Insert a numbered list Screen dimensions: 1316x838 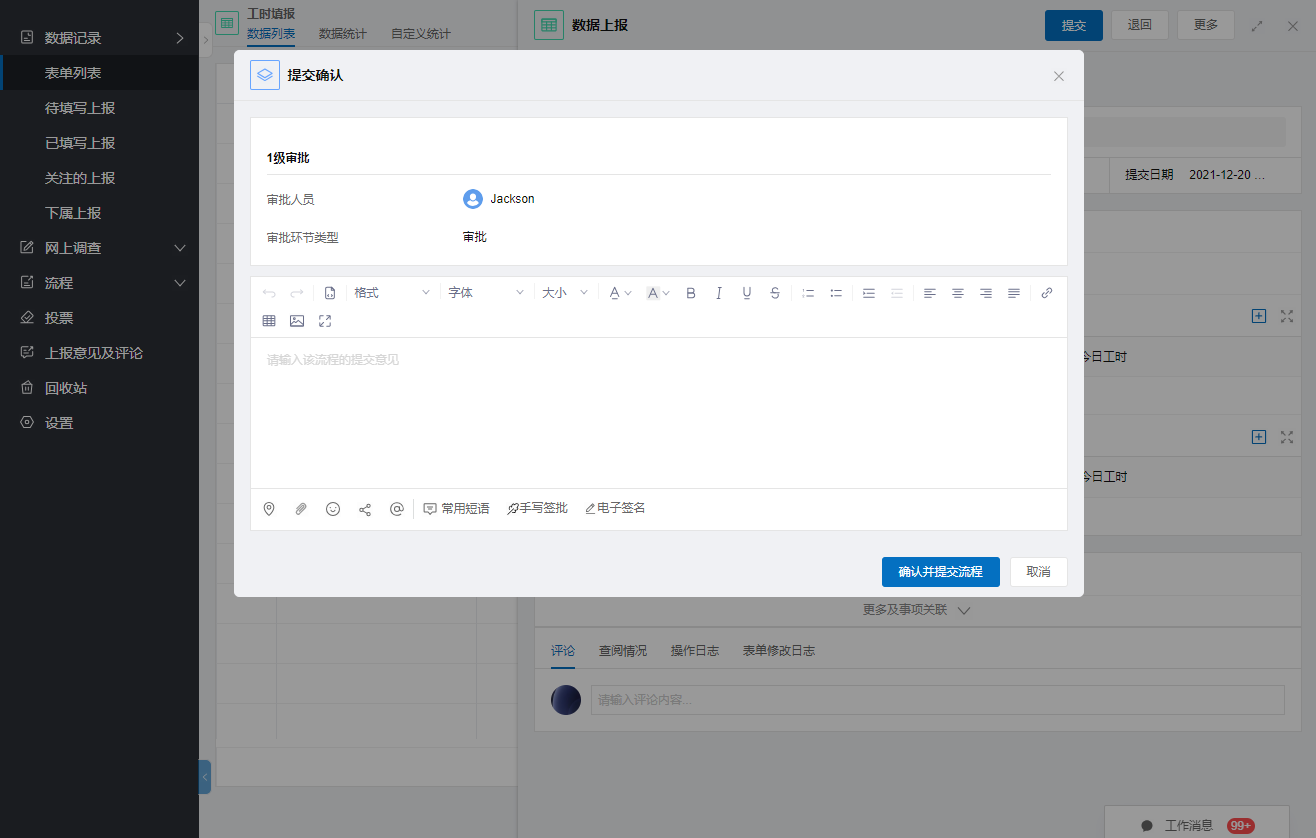(808, 293)
